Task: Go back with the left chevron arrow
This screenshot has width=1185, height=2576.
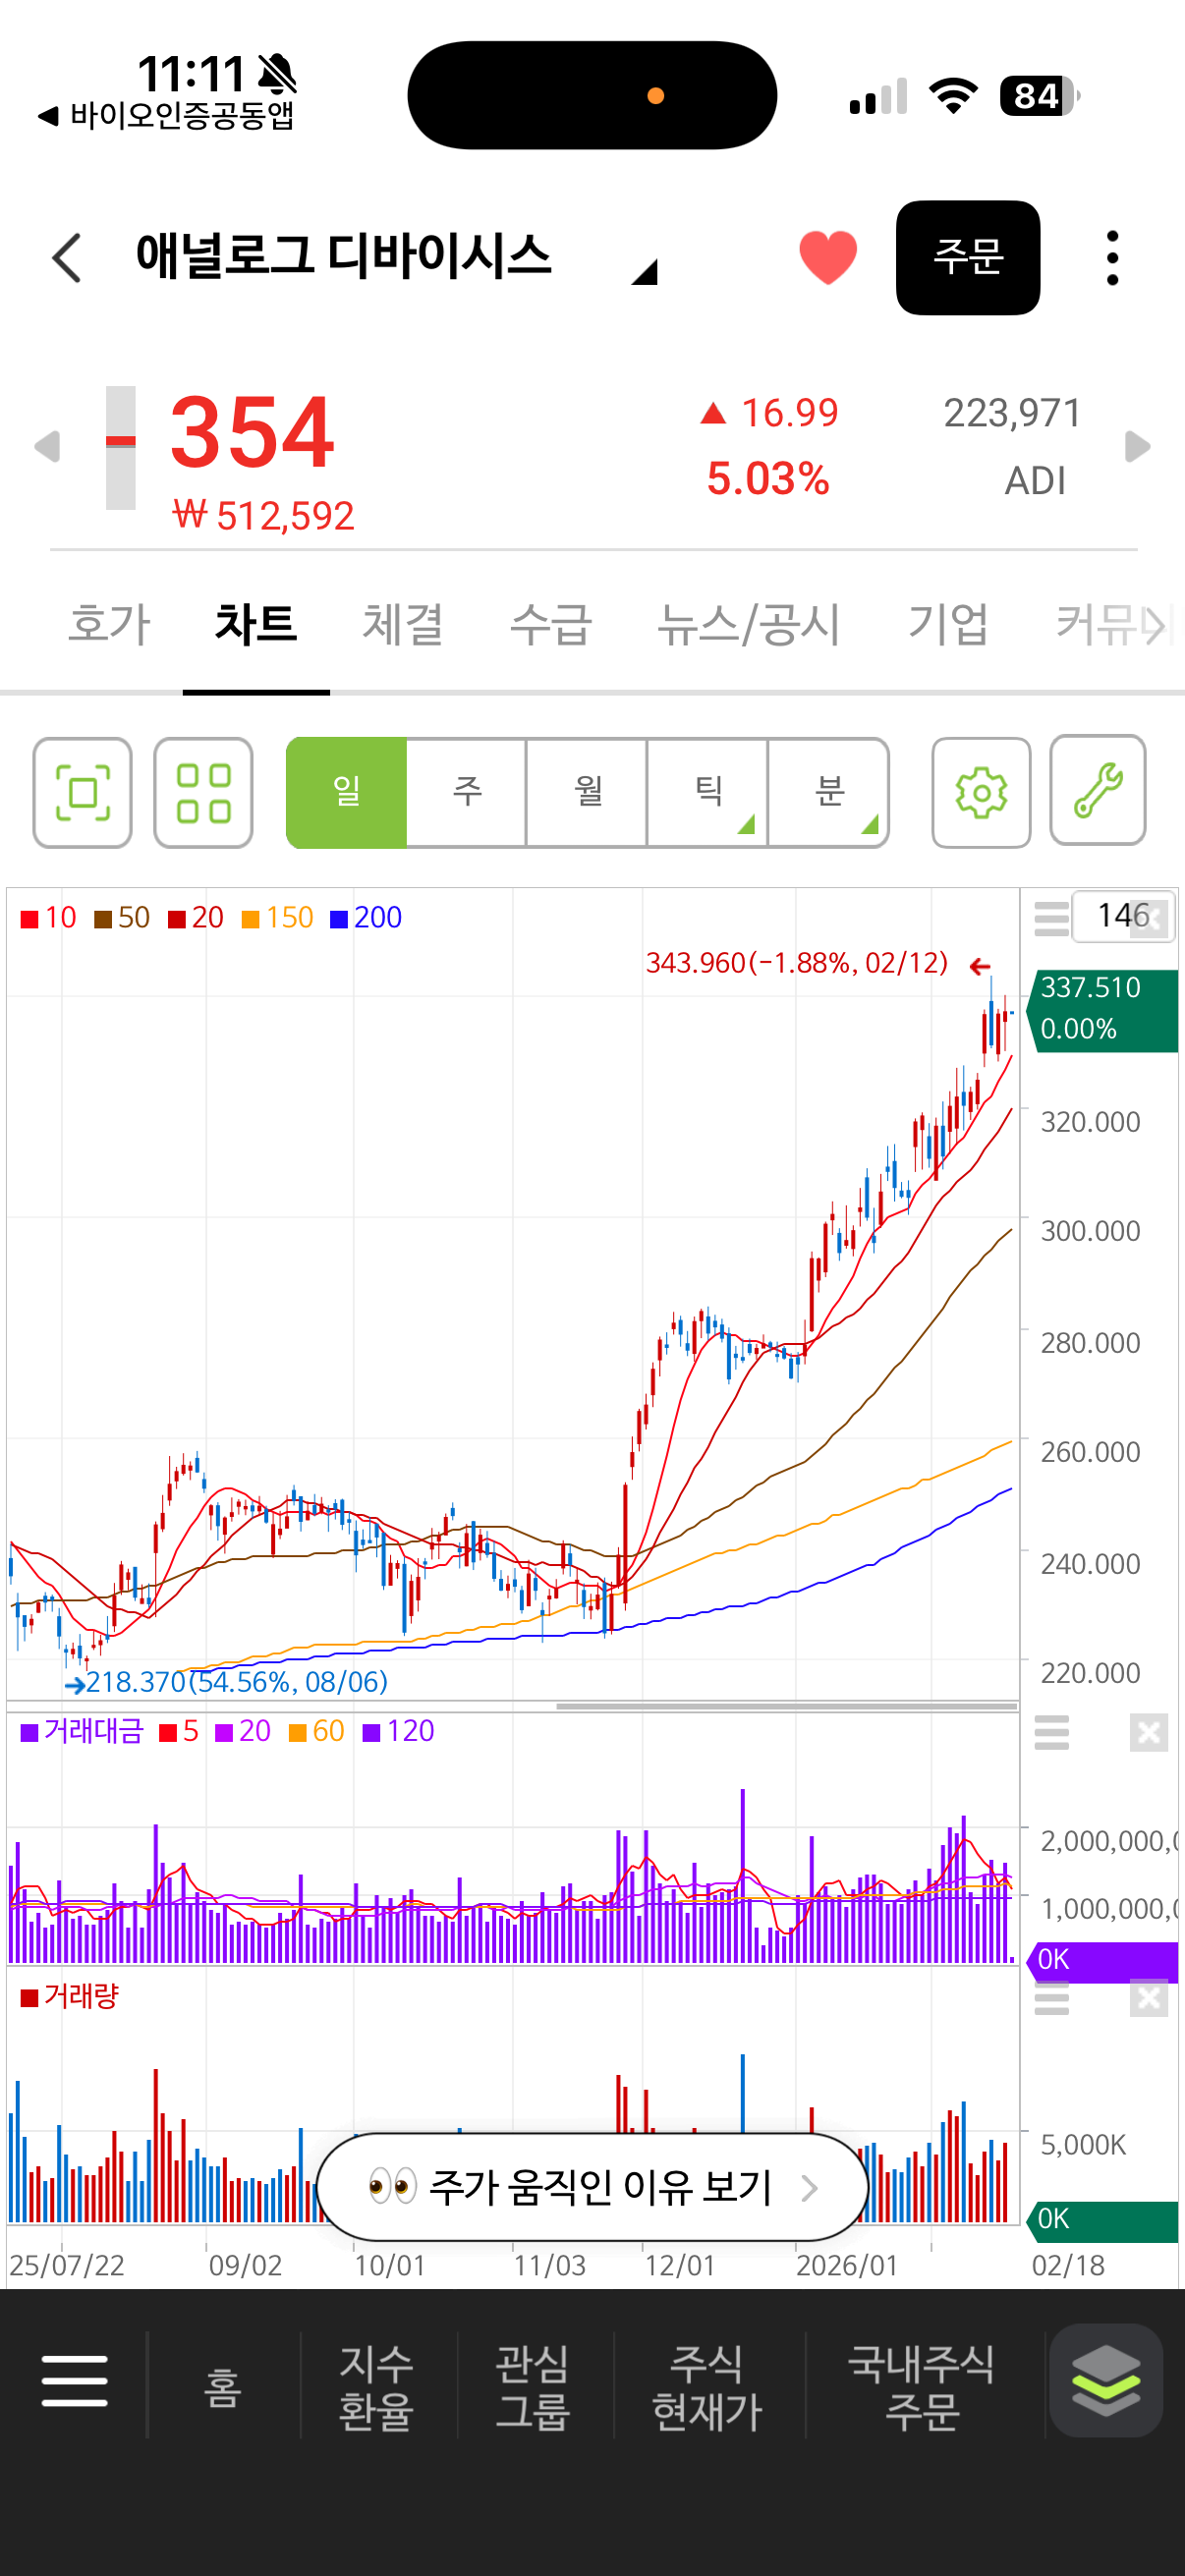Action: (67, 258)
